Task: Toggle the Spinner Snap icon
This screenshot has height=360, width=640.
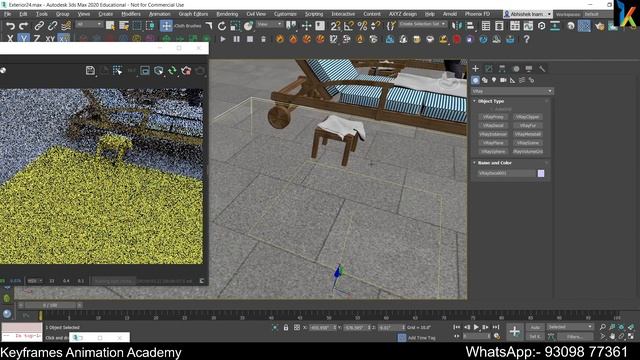Action: [376, 26]
